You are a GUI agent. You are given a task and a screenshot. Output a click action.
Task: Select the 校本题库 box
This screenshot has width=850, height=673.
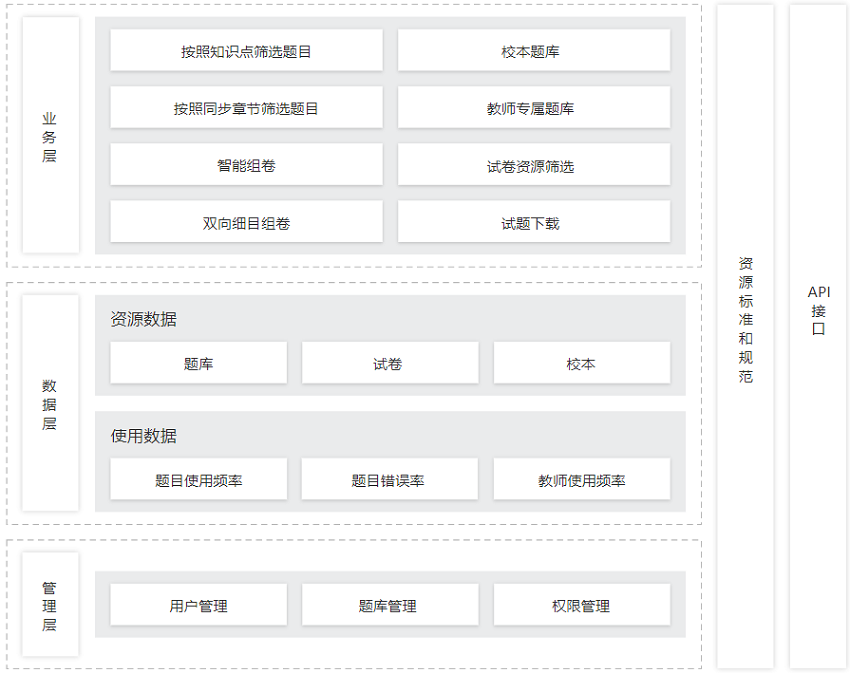533,50
